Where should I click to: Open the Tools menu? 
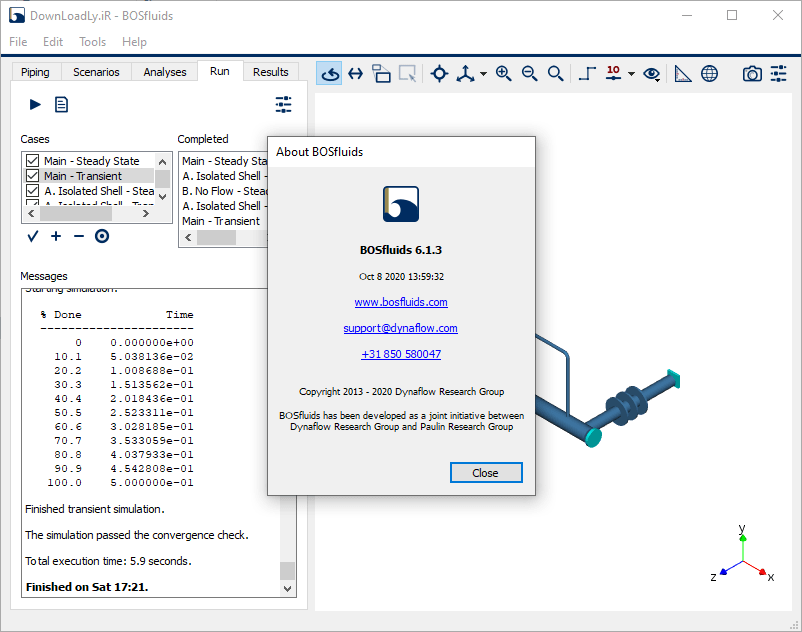tap(93, 42)
